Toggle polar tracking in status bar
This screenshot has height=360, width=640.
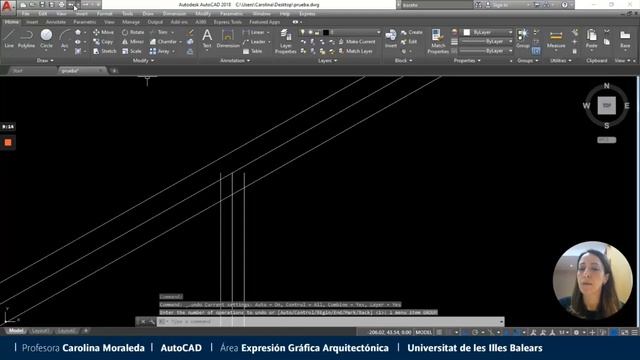(x=475, y=332)
